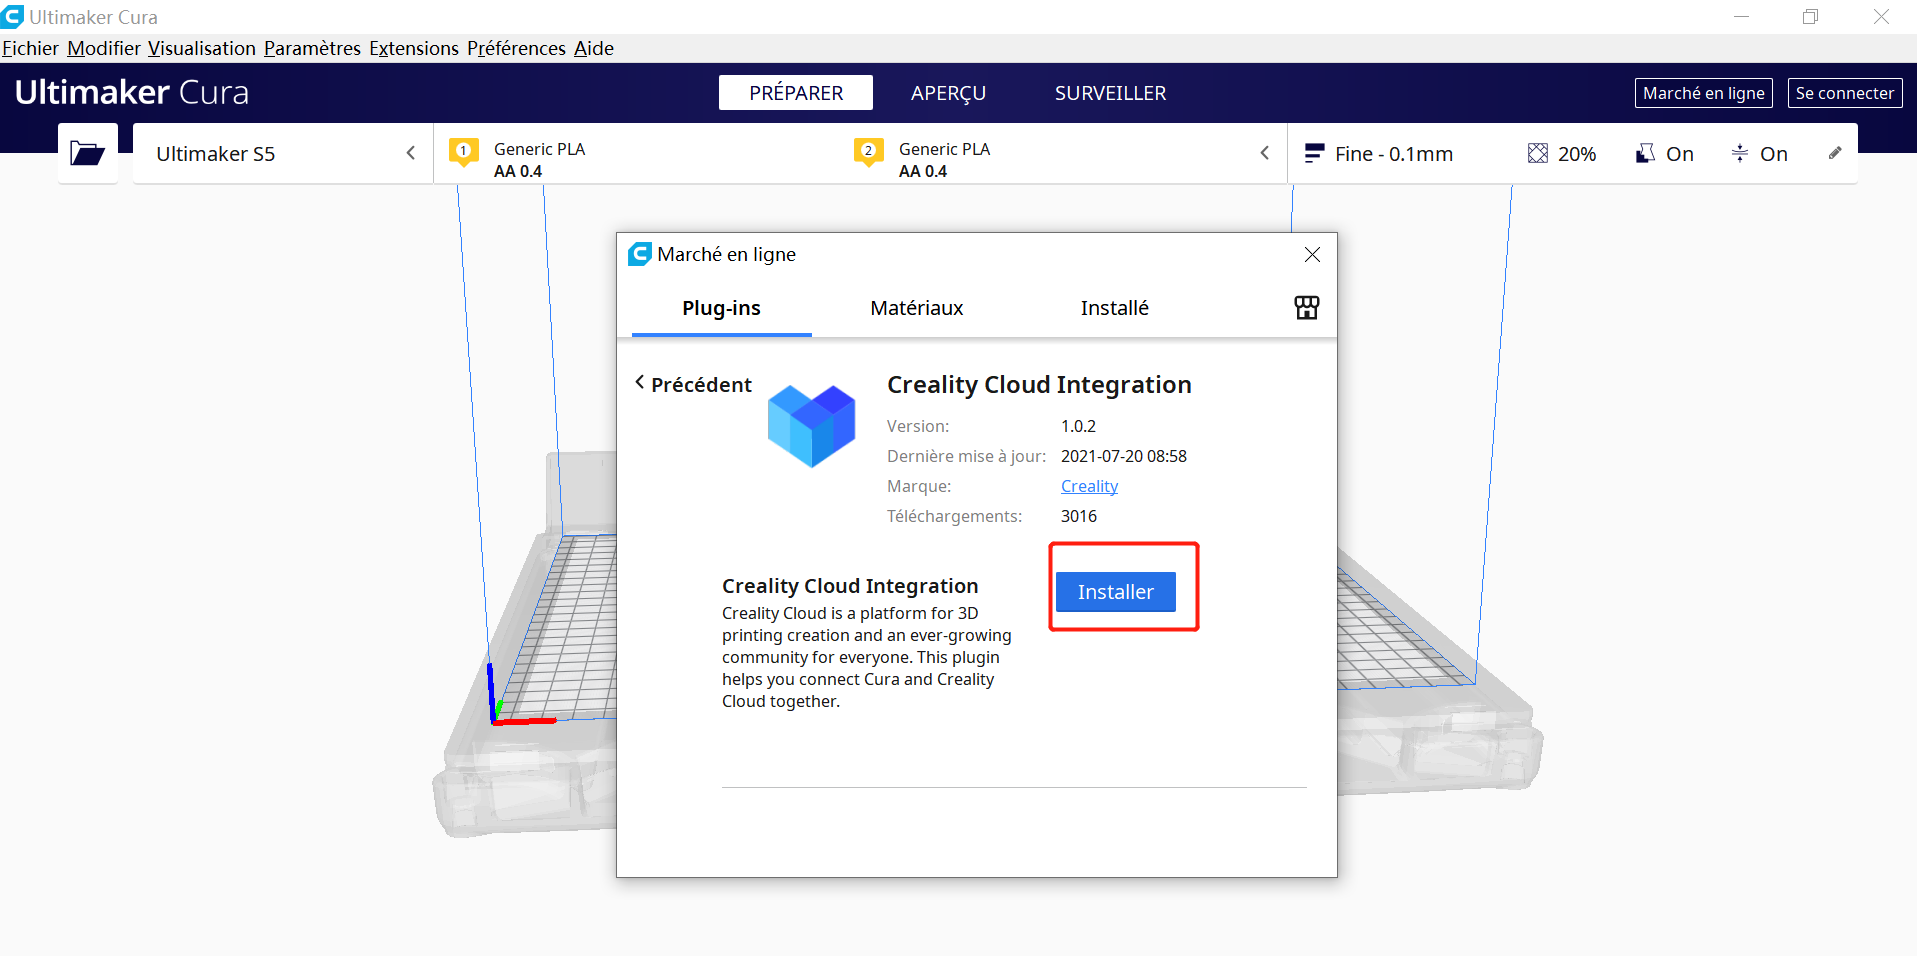Click the infill density icon
Image resolution: width=1917 pixels, height=956 pixels.
pyautogui.click(x=1537, y=153)
